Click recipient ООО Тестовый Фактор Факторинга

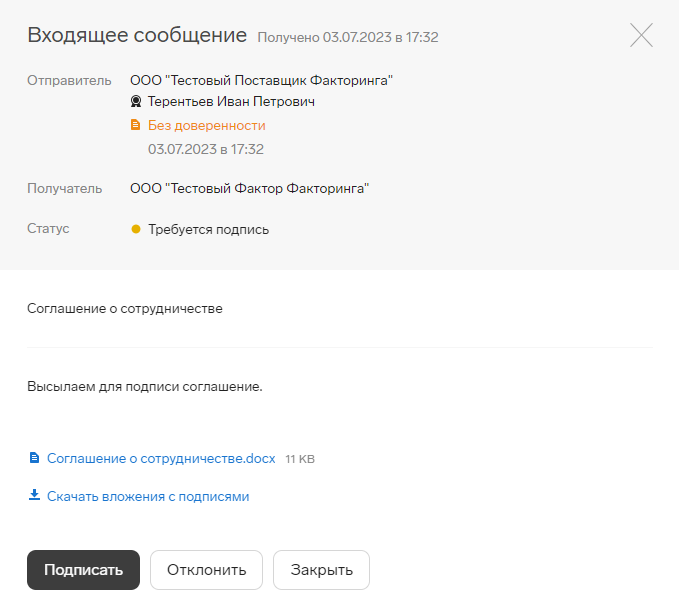click(x=249, y=188)
